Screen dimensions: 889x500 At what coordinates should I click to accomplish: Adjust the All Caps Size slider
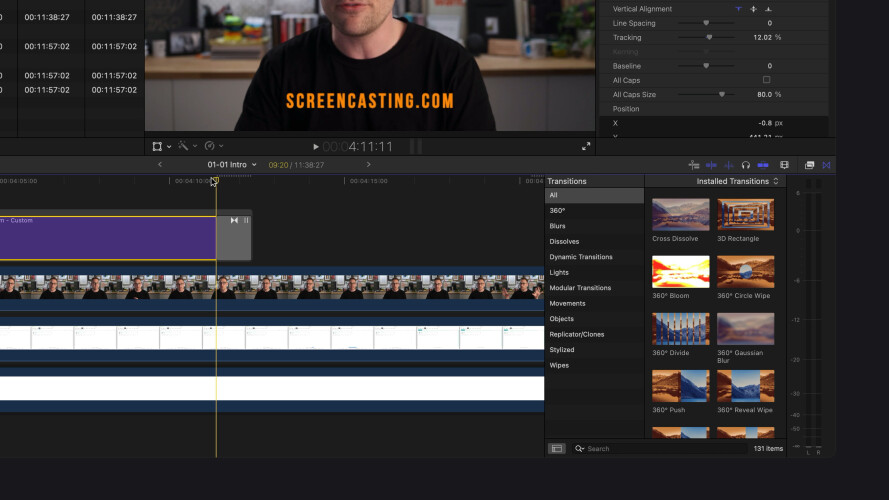722,95
